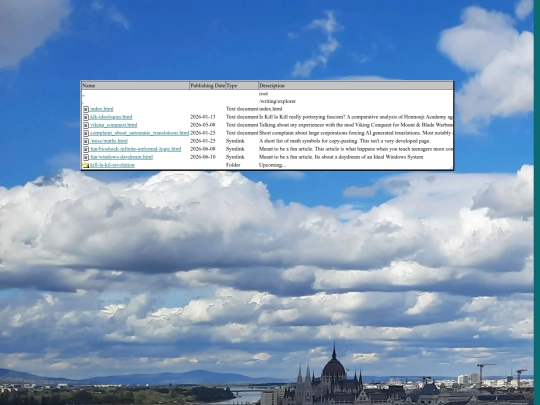Click the 2026-05-08 date cell
The image size is (540, 405).
point(202,125)
